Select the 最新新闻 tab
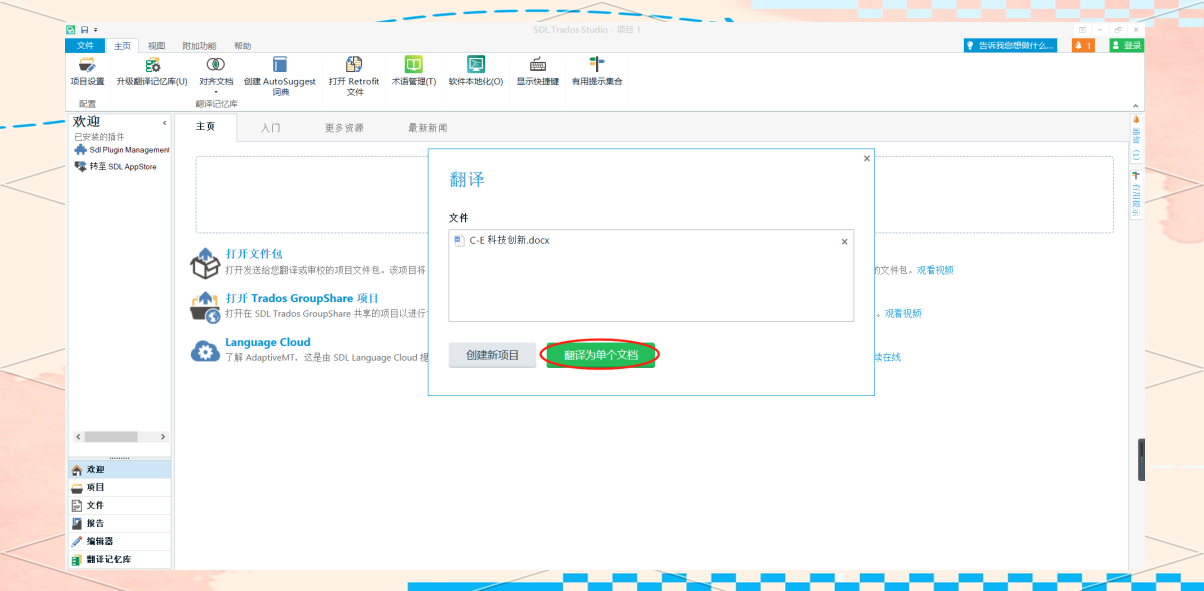The image size is (1204, 591). tap(428, 128)
